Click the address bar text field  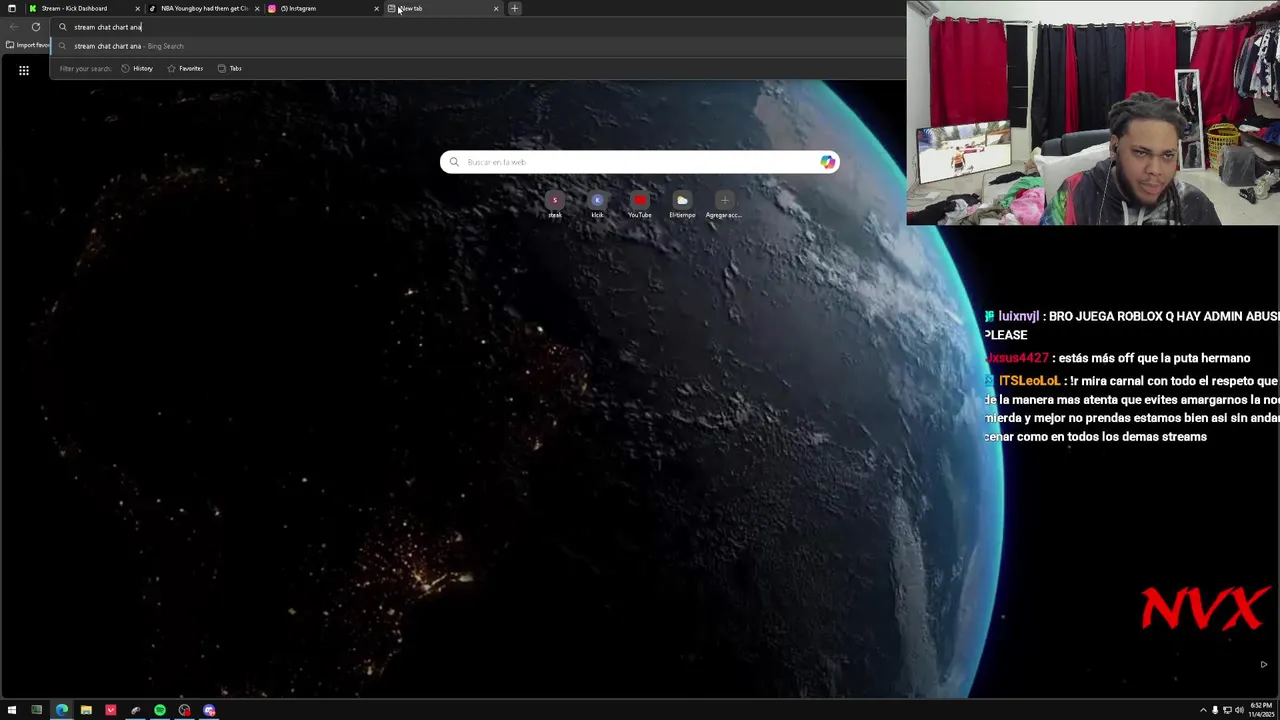[480, 27]
